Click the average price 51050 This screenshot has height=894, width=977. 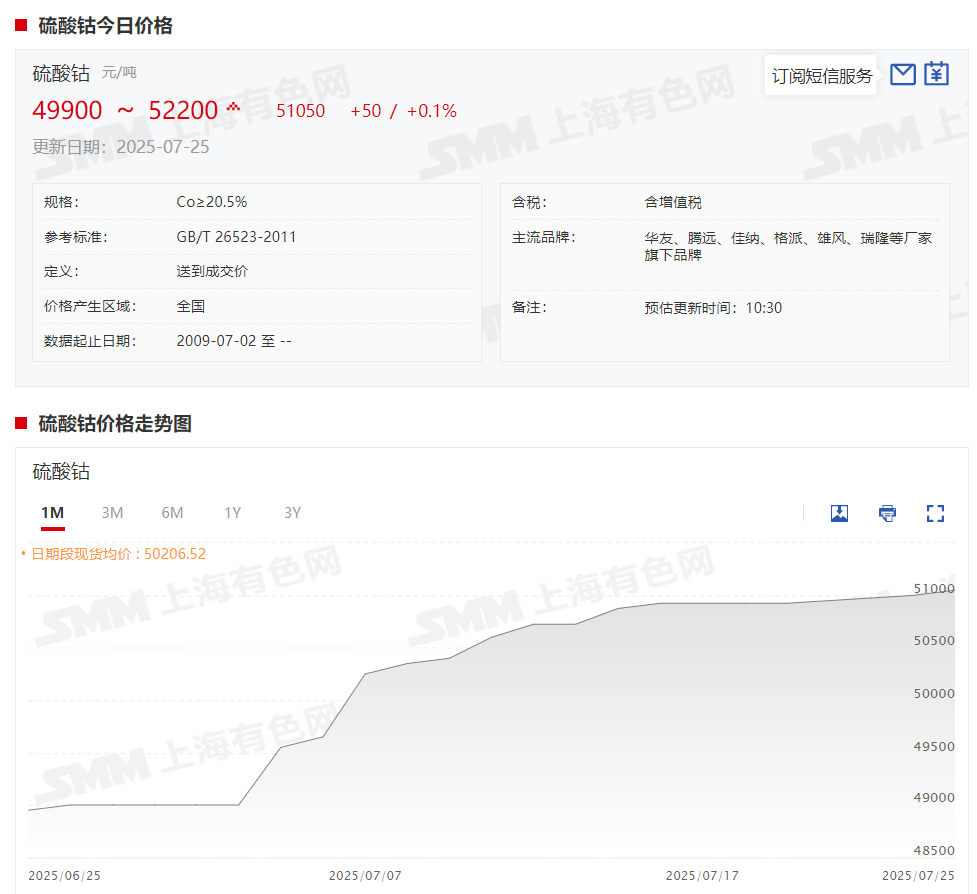300,111
